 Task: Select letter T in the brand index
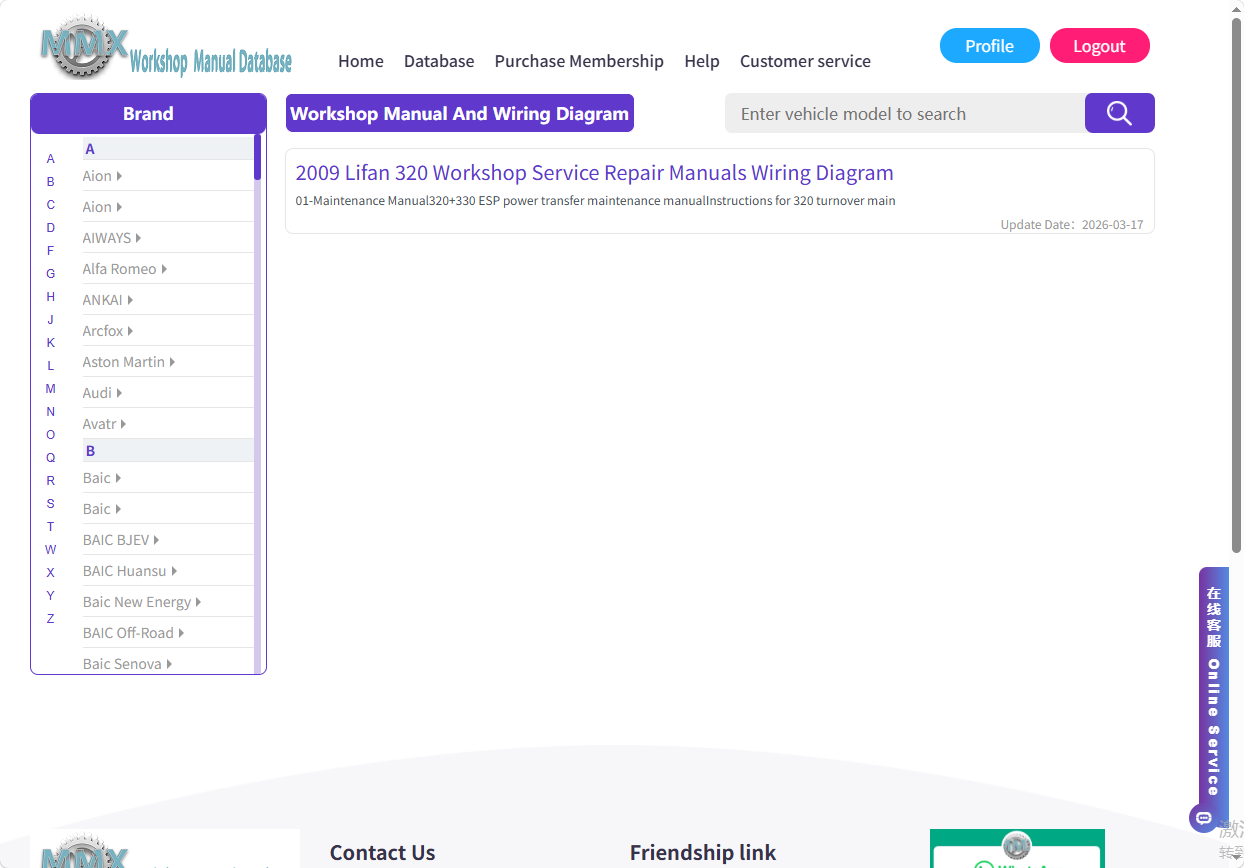point(51,527)
